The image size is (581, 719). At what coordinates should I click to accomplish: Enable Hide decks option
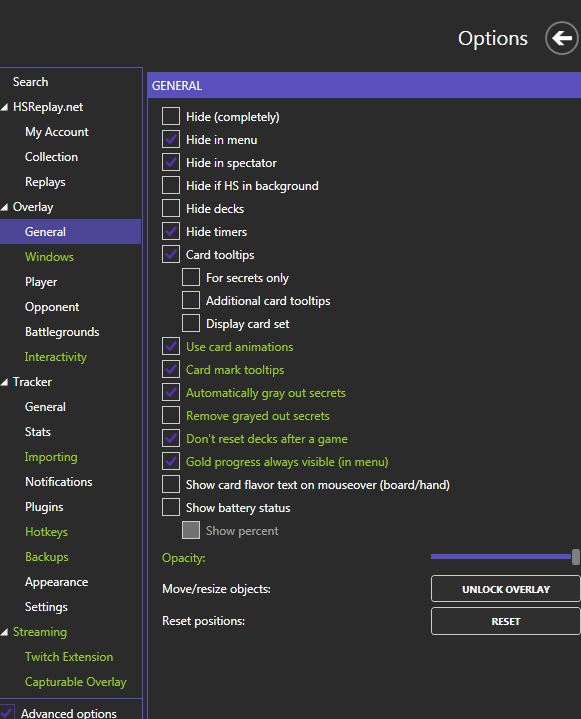171,208
